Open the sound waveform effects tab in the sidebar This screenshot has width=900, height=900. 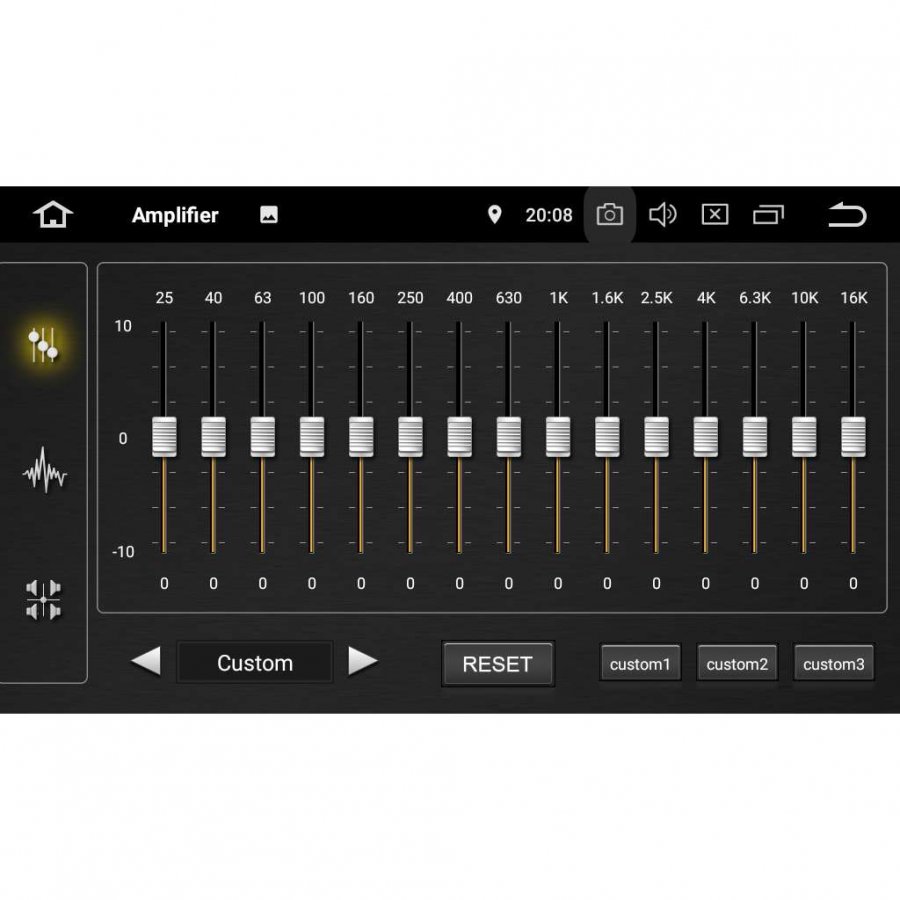[44, 470]
